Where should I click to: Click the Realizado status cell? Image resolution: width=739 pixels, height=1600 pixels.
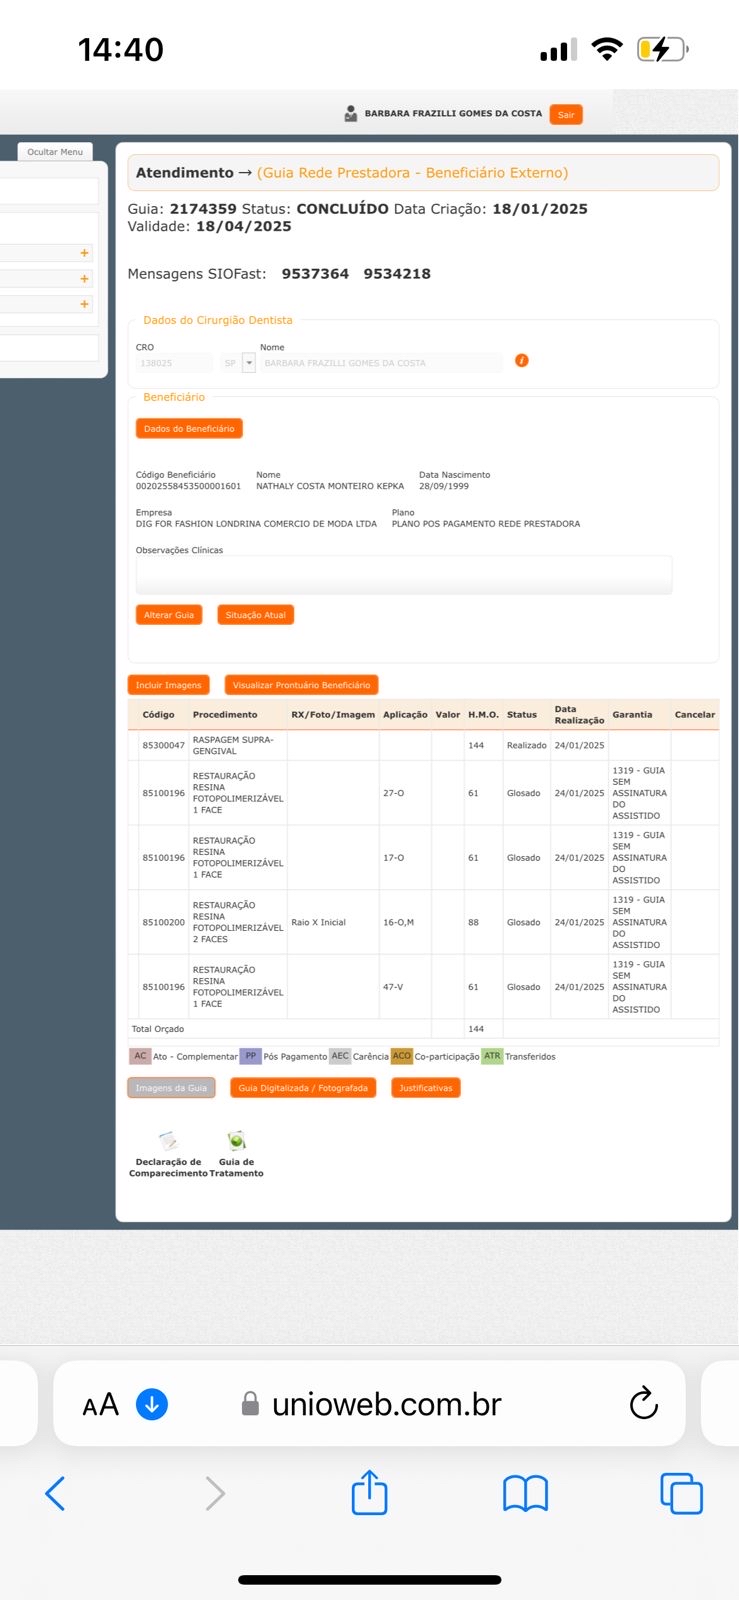[526, 746]
